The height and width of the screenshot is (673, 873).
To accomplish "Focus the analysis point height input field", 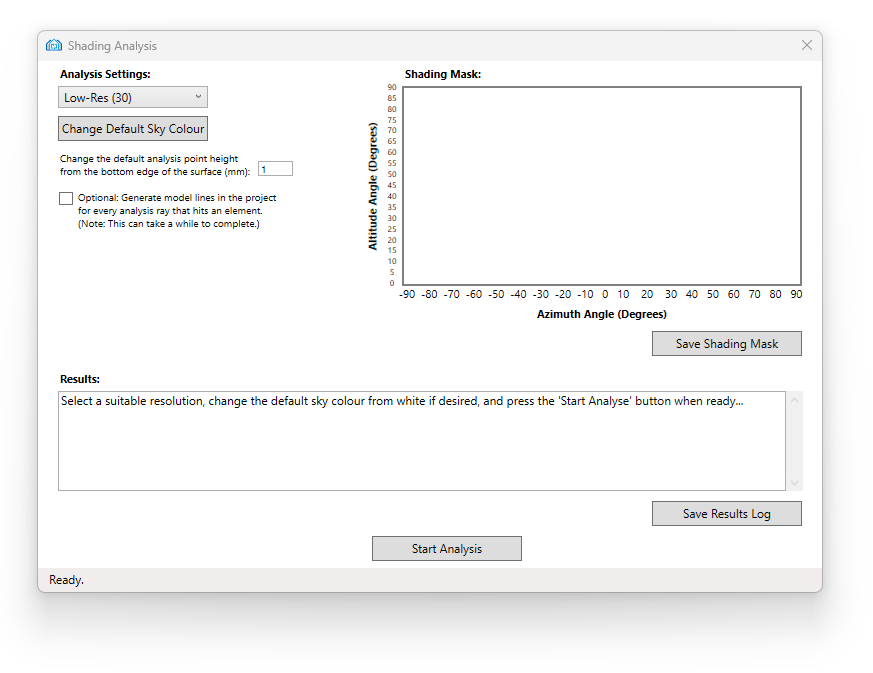I will [x=276, y=169].
